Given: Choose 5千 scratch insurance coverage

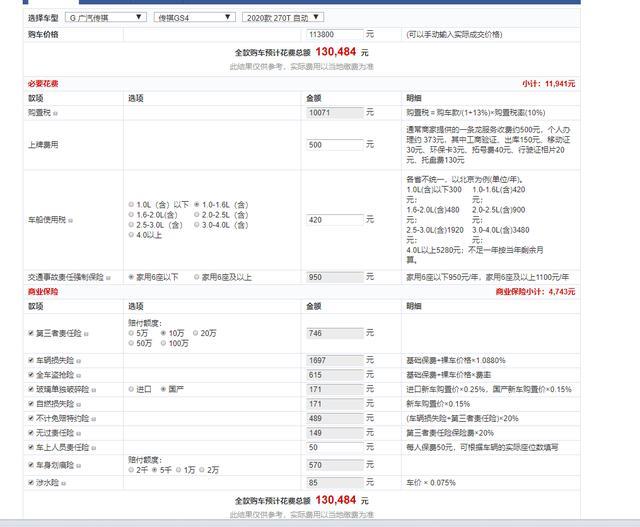Looking at the screenshot, I should point(155,470).
